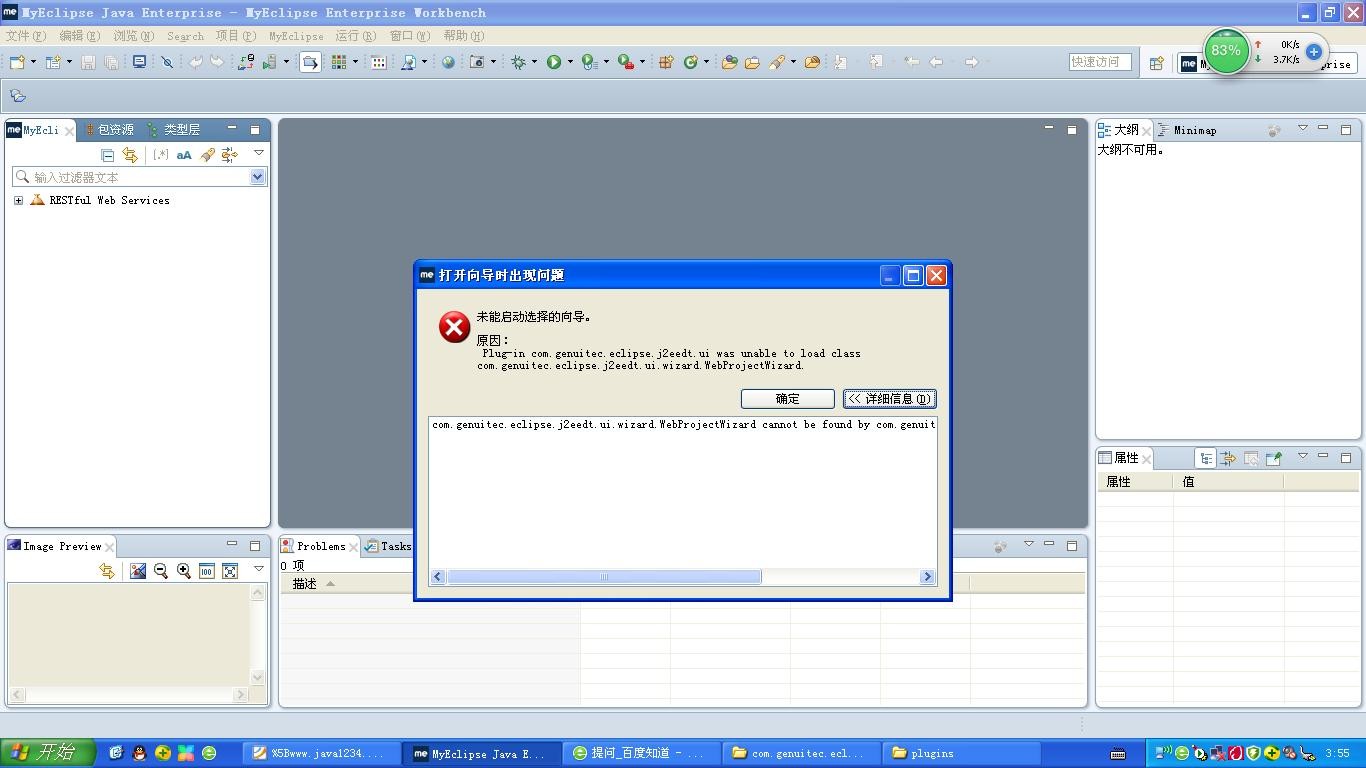Click the plugins folder taskbar button
This screenshot has height=768, width=1366.
[x=963, y=753]
